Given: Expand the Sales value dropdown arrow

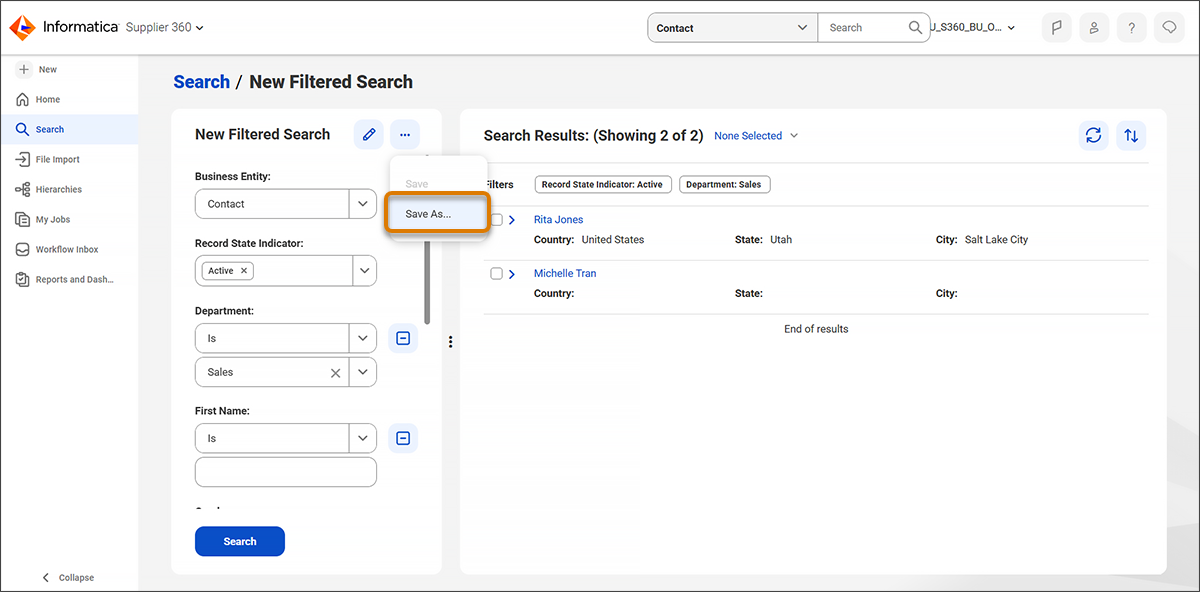Looking at the screenshot, I should tap(364, 372).
